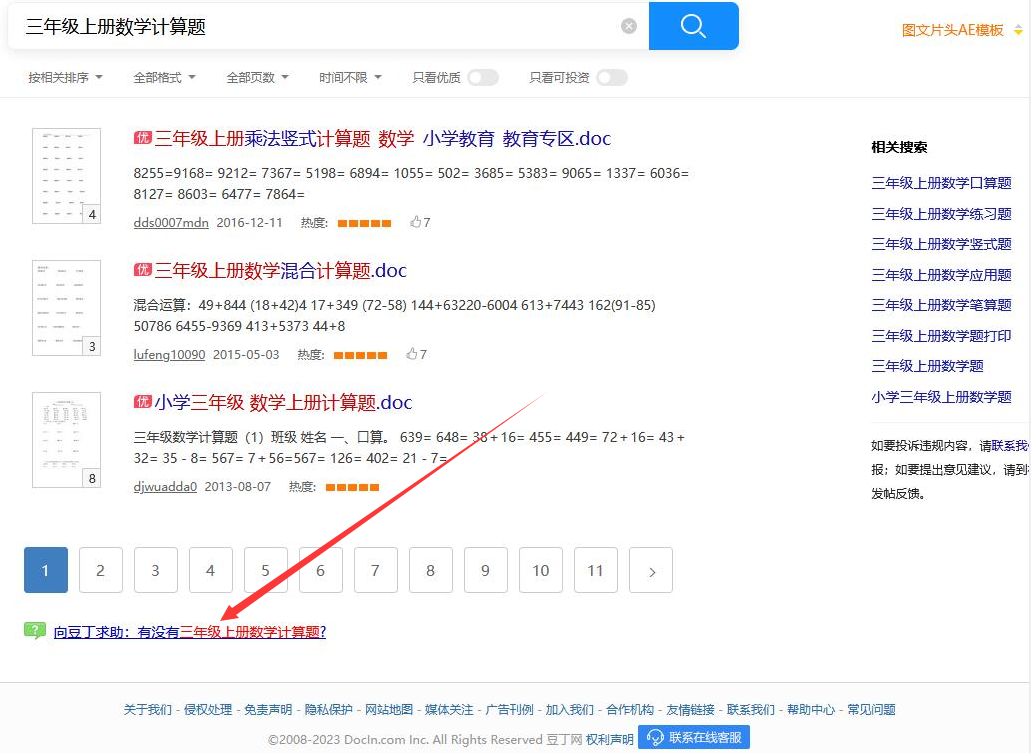
Task: Click the blue search magnifier button
Action: pyautogui.click(x=693, y=26)
